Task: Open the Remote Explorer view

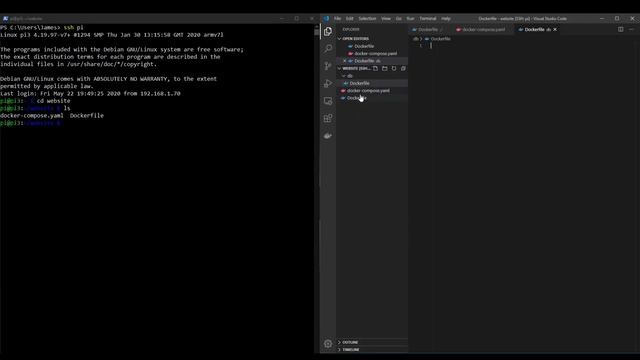Action: [x=328, y=101]
